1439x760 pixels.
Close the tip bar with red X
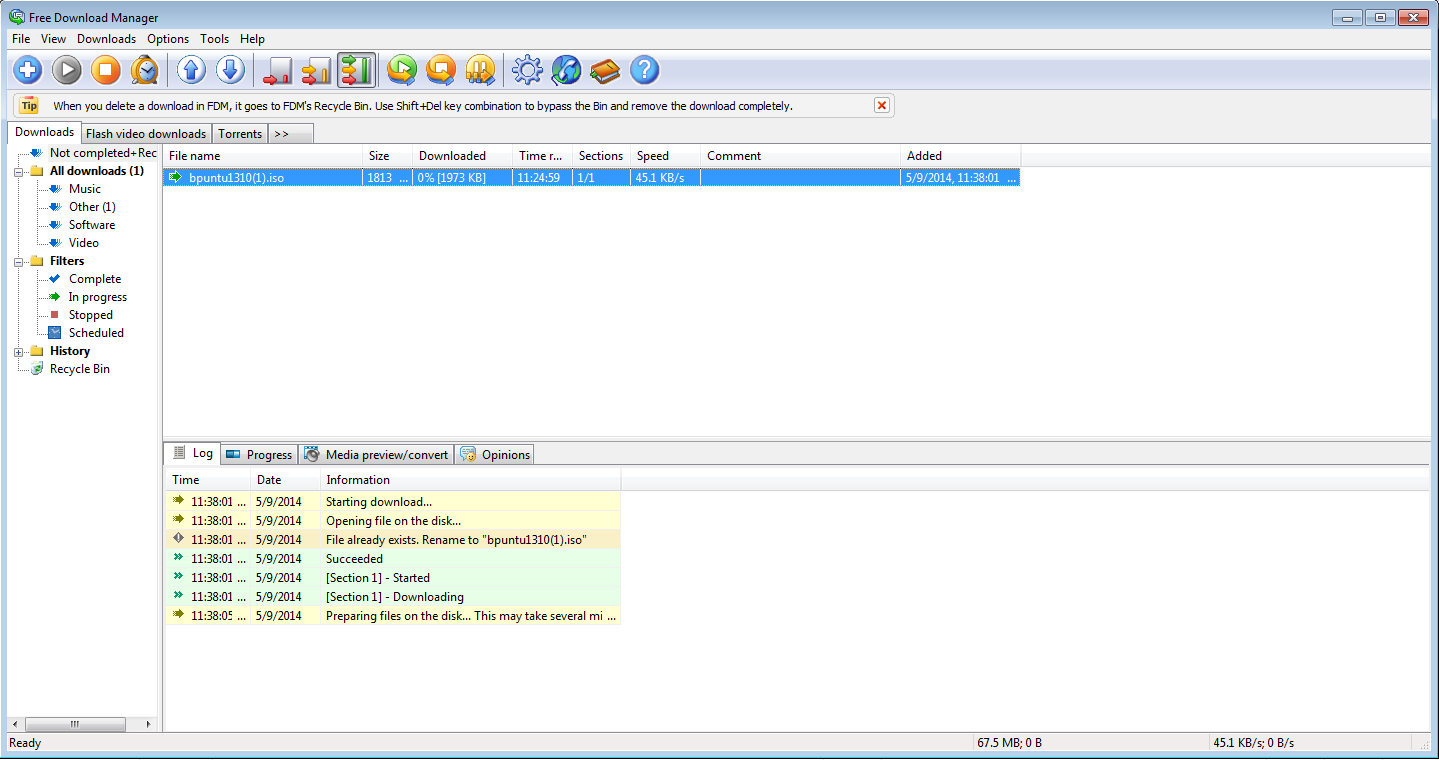point(881,105)
